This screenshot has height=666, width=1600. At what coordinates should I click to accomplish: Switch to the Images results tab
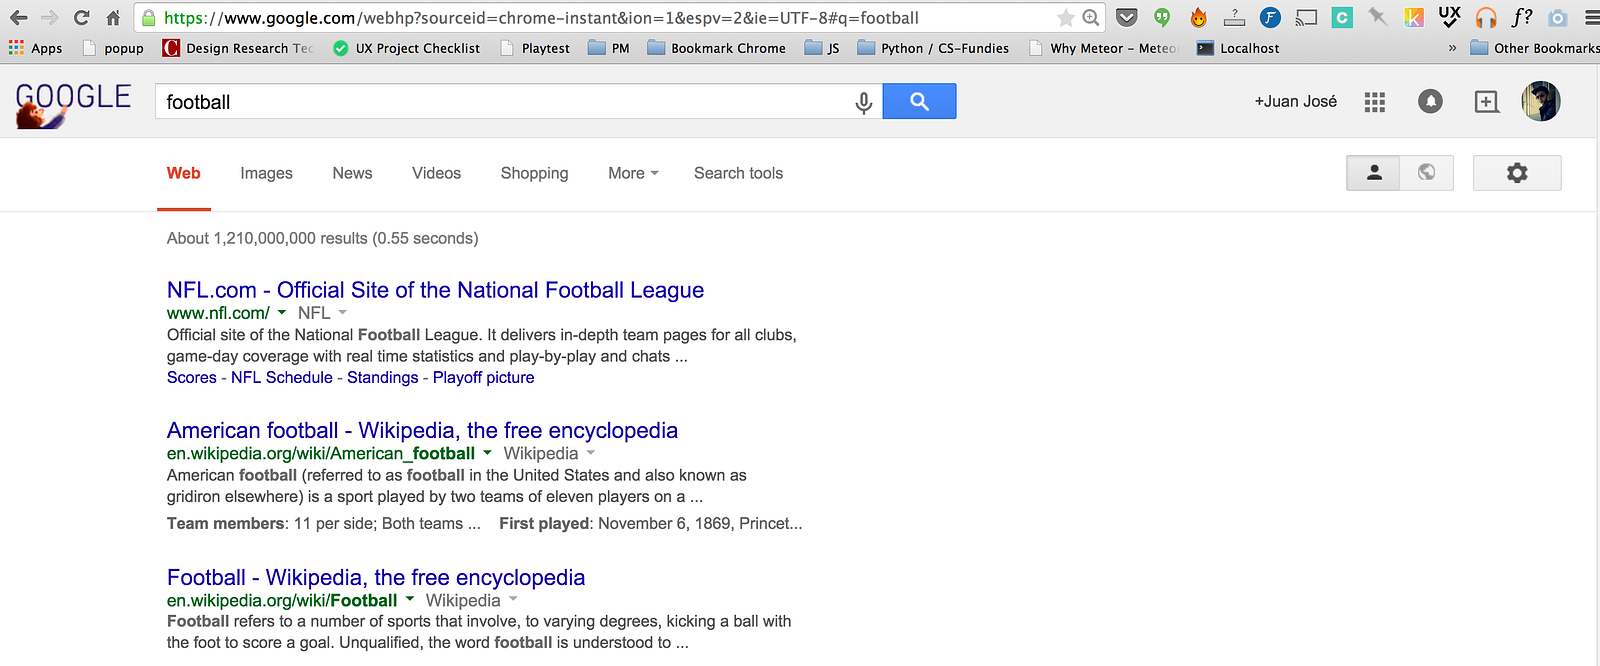266,173
